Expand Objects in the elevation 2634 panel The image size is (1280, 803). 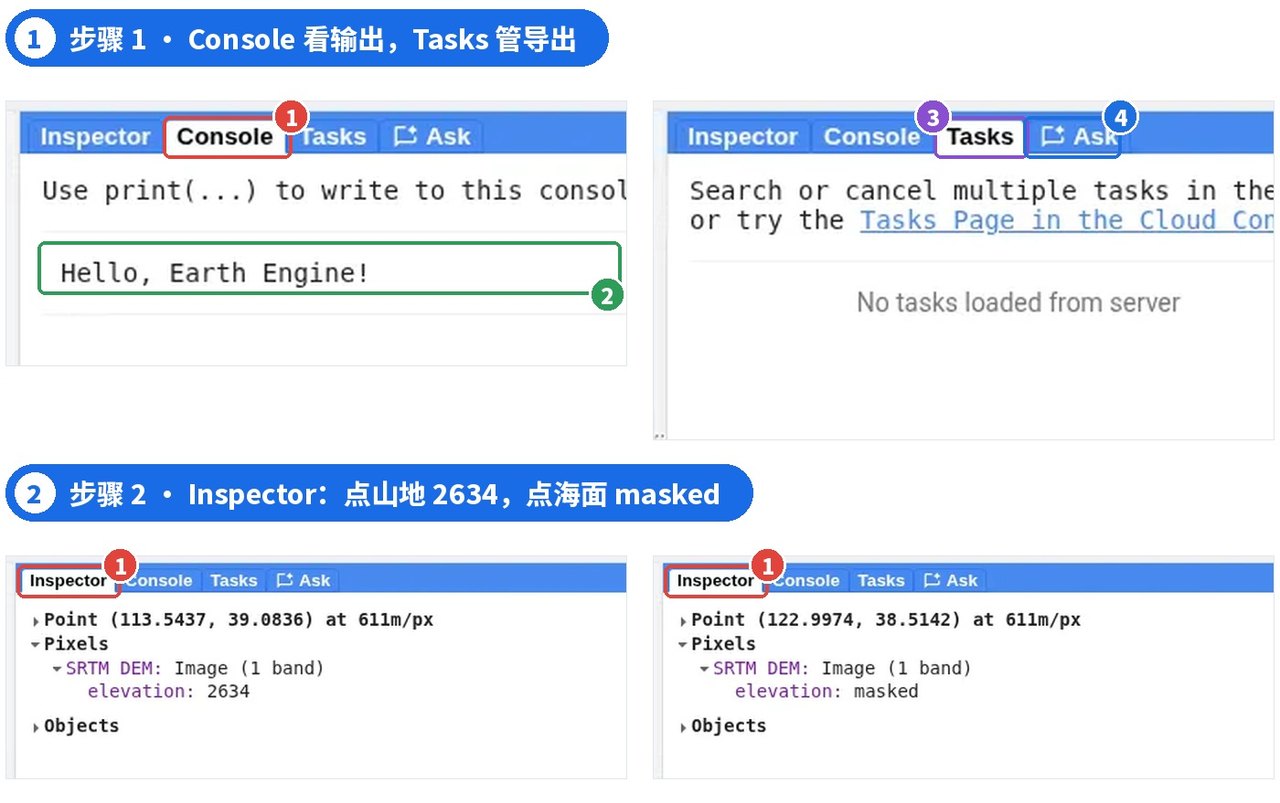(37, 727)
